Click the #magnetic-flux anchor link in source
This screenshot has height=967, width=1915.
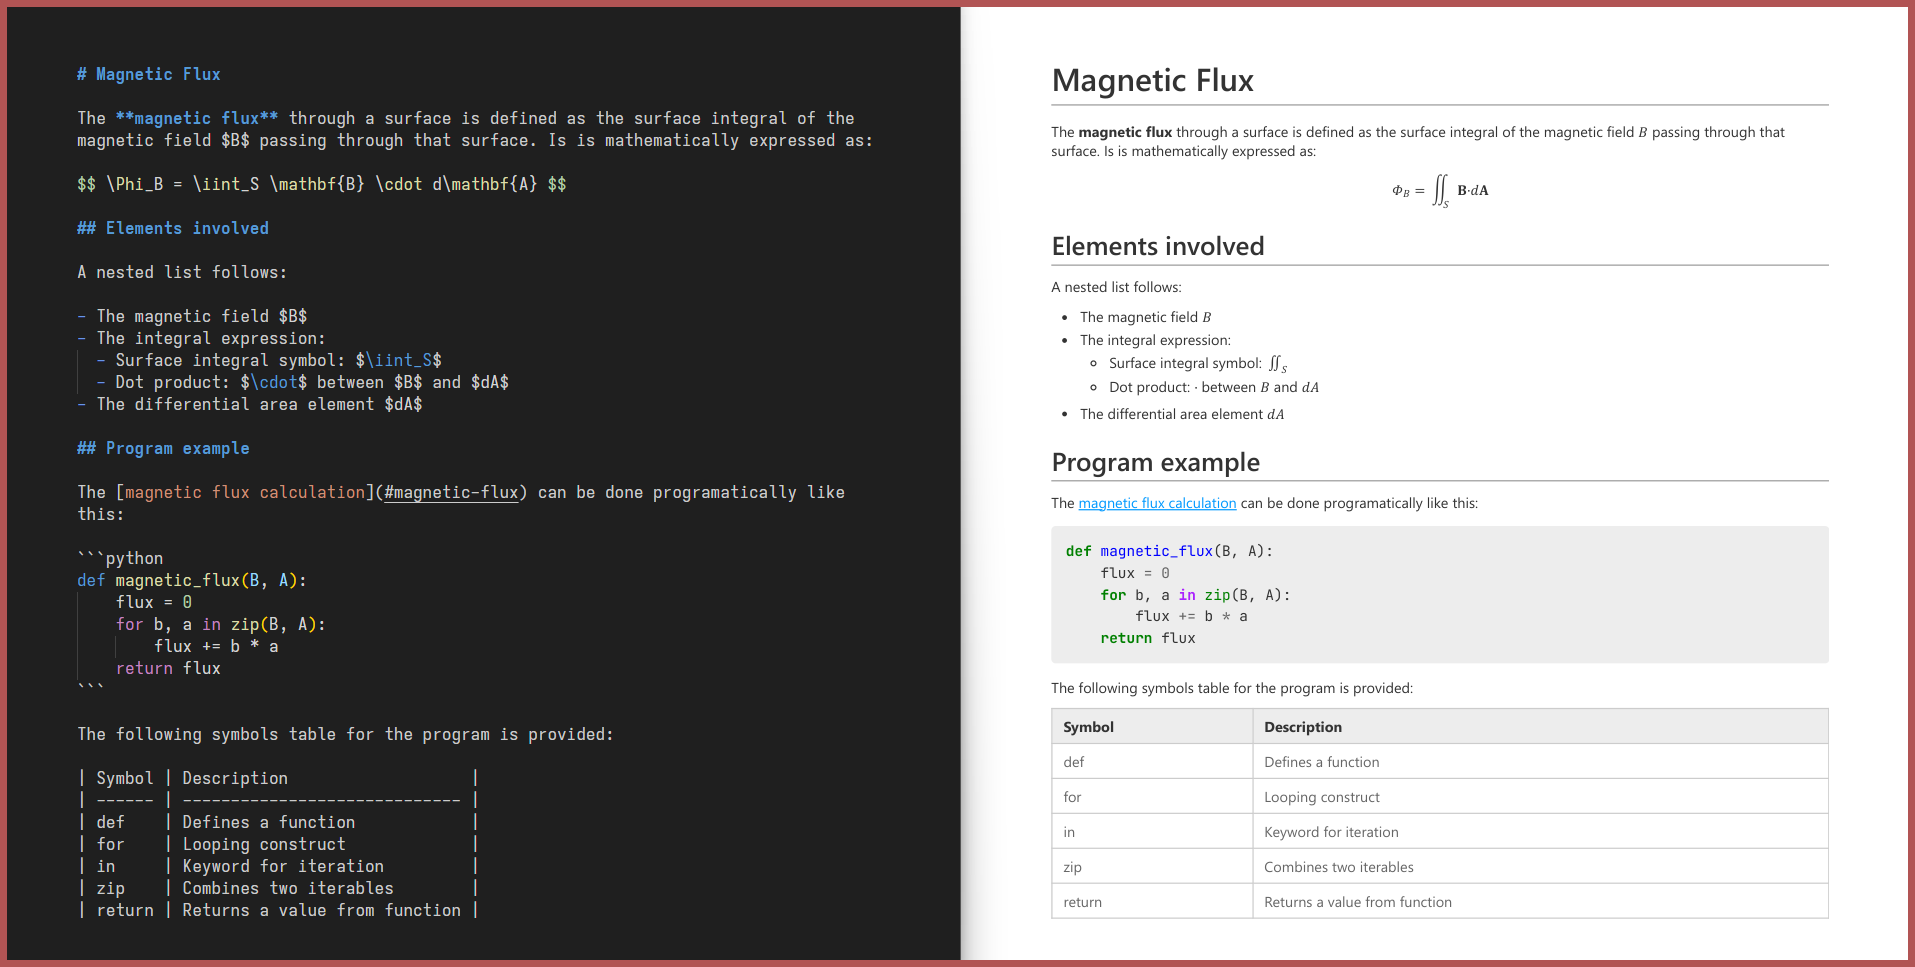click(451, 492)
